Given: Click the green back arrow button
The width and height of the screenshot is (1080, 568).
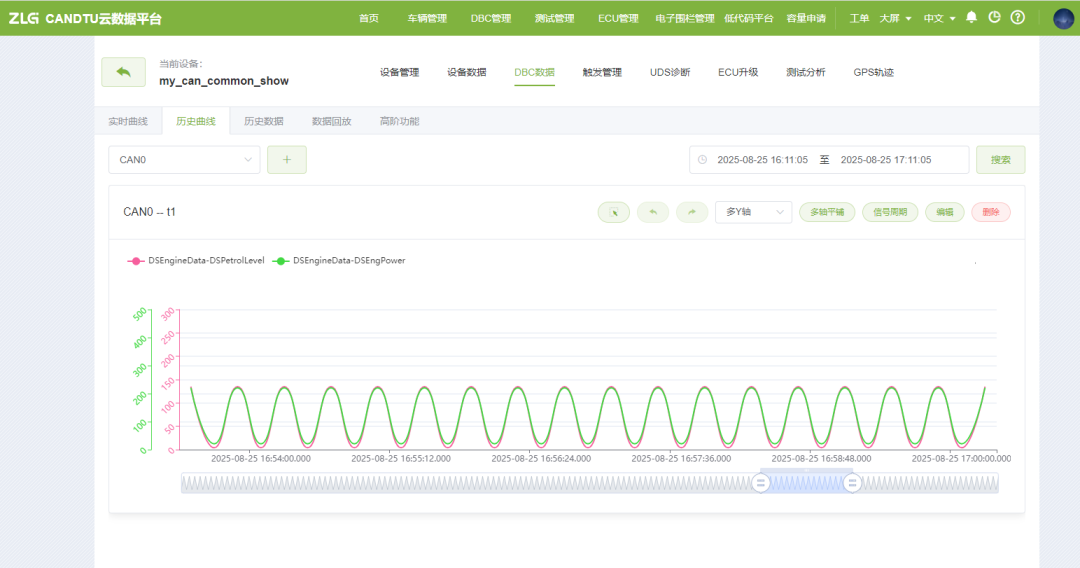Looking at the screenshot, I should coord(123,72).
